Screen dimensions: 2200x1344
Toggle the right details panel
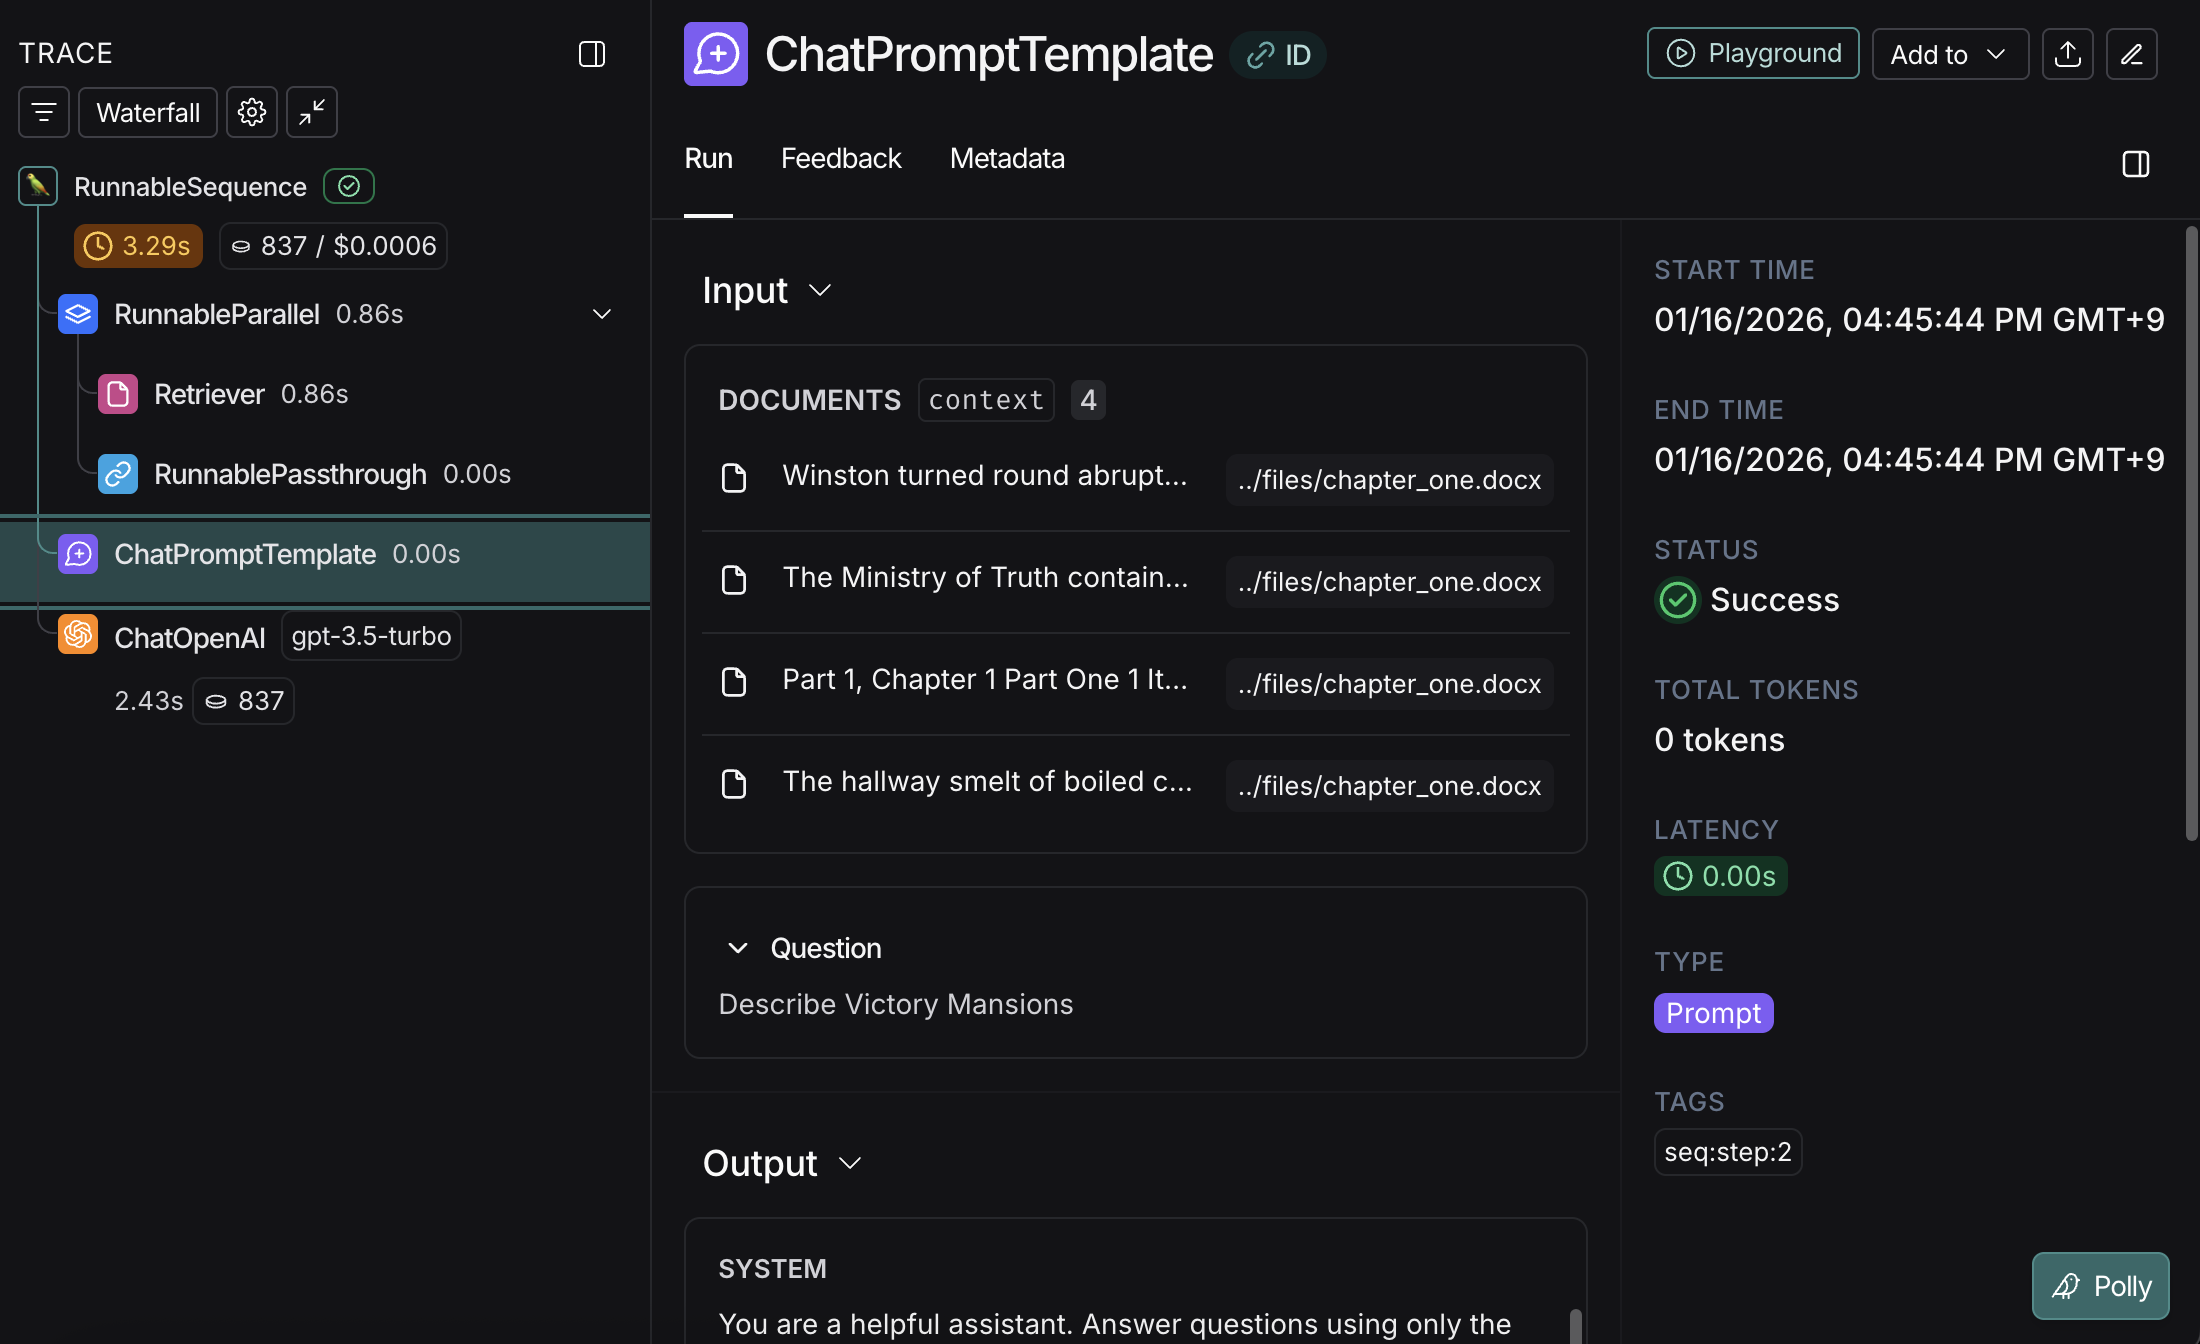click(x=2135, y=164)
